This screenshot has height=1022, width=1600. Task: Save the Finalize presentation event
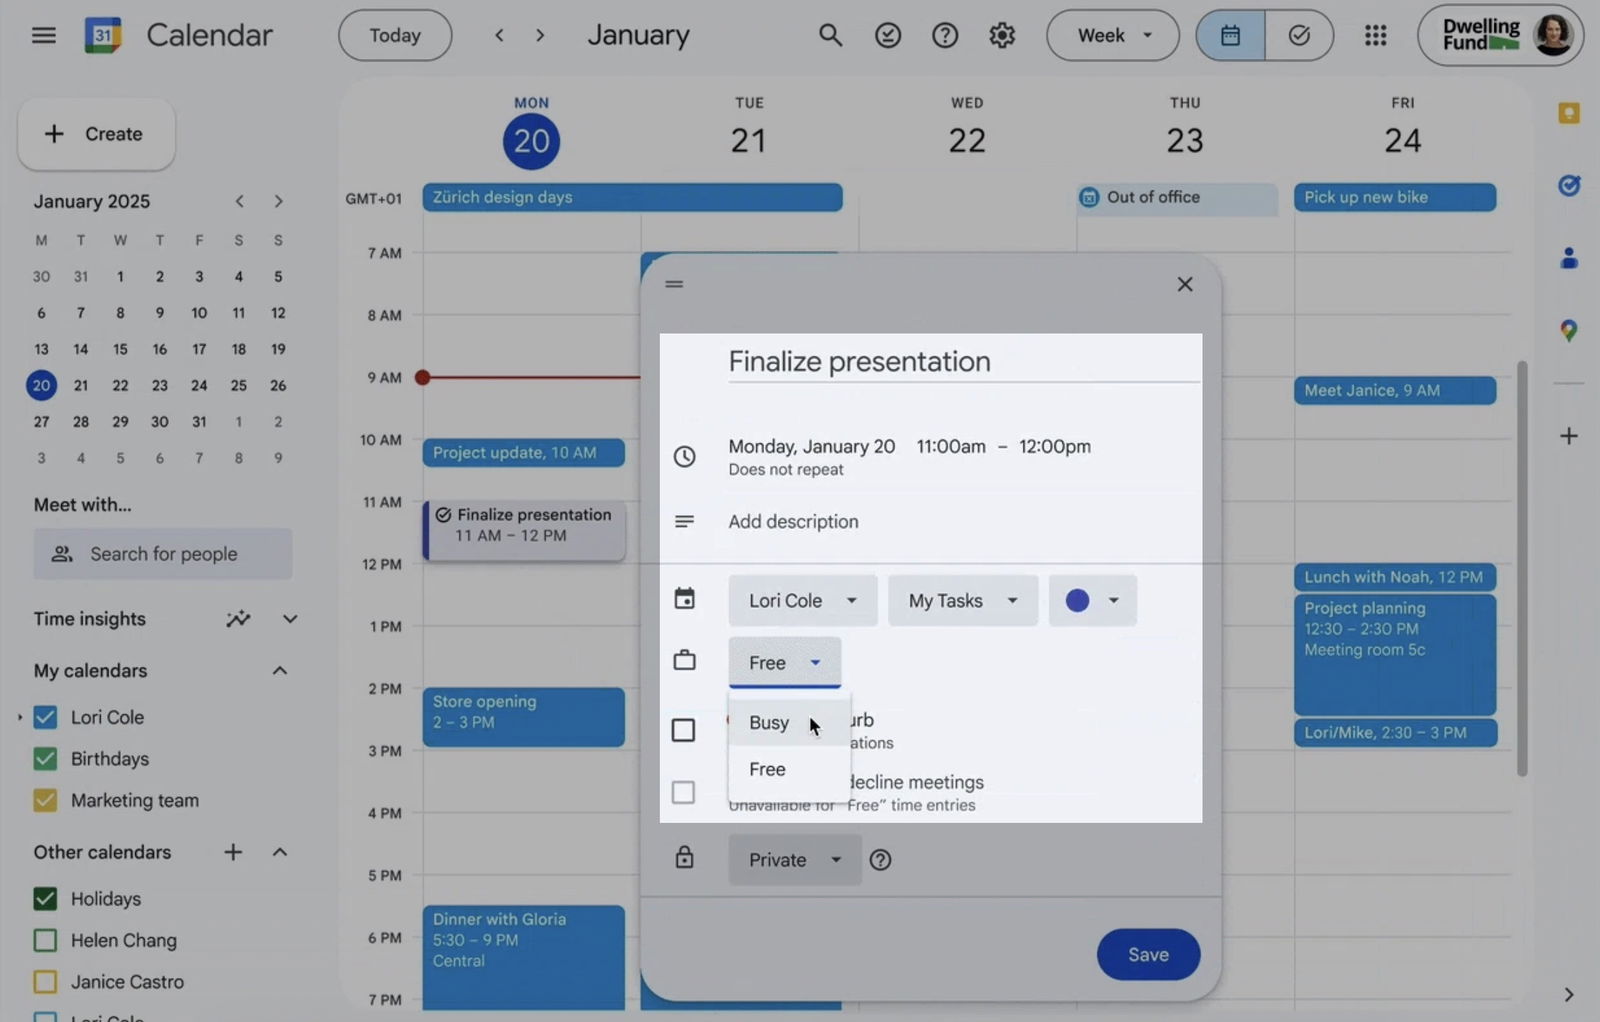tap(1147, 954)
